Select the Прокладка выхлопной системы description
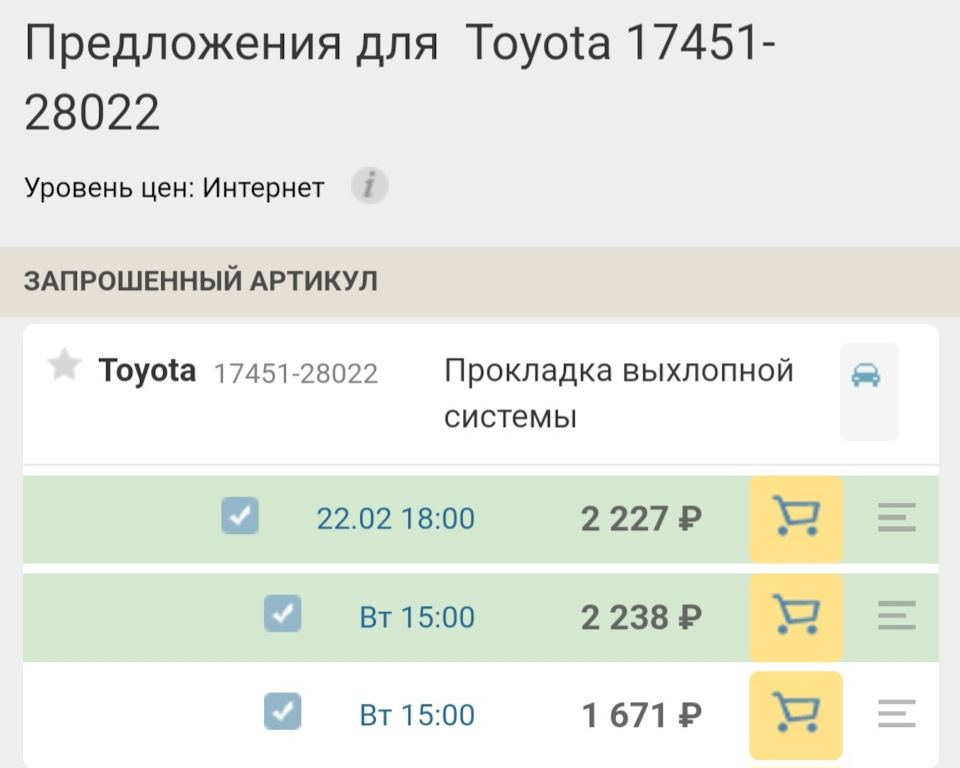This screenshot has width=960, height=768. [619, 393]
